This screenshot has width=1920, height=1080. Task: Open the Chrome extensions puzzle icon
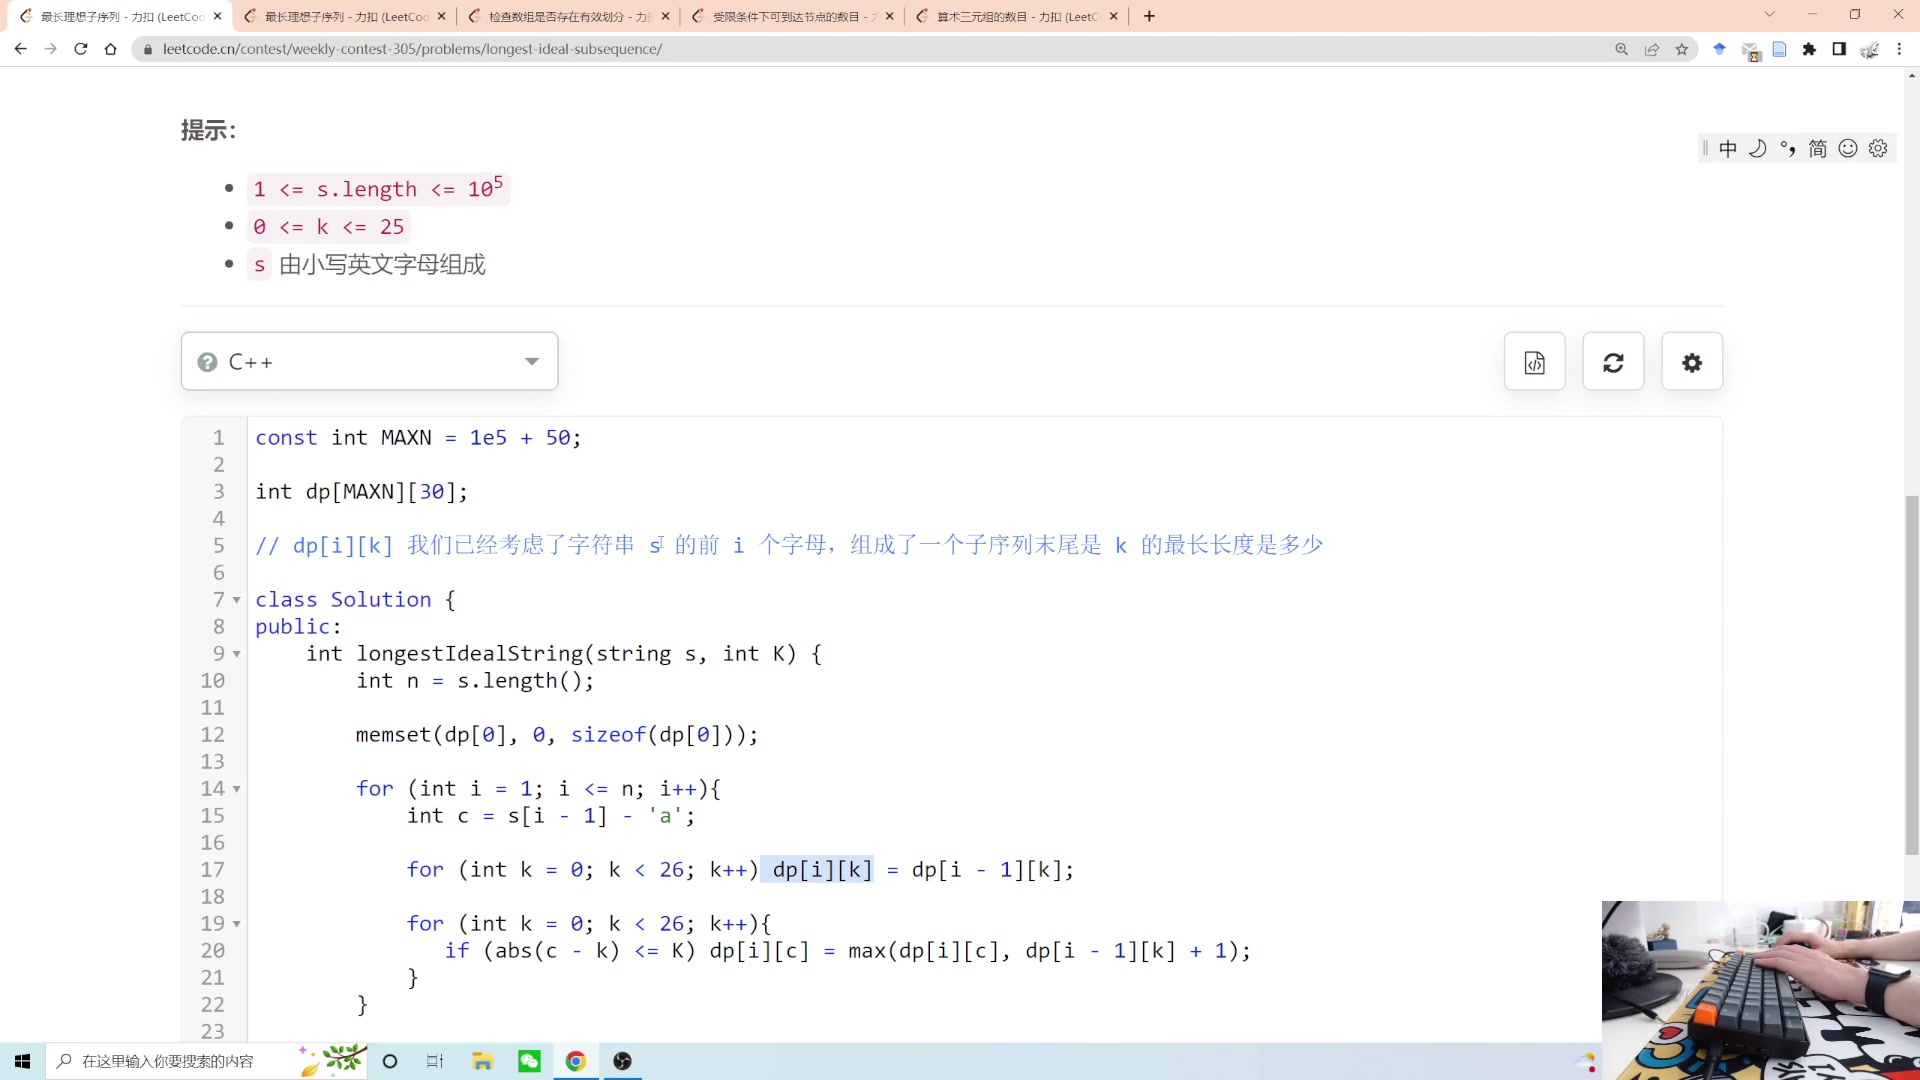coord(1809,49)
